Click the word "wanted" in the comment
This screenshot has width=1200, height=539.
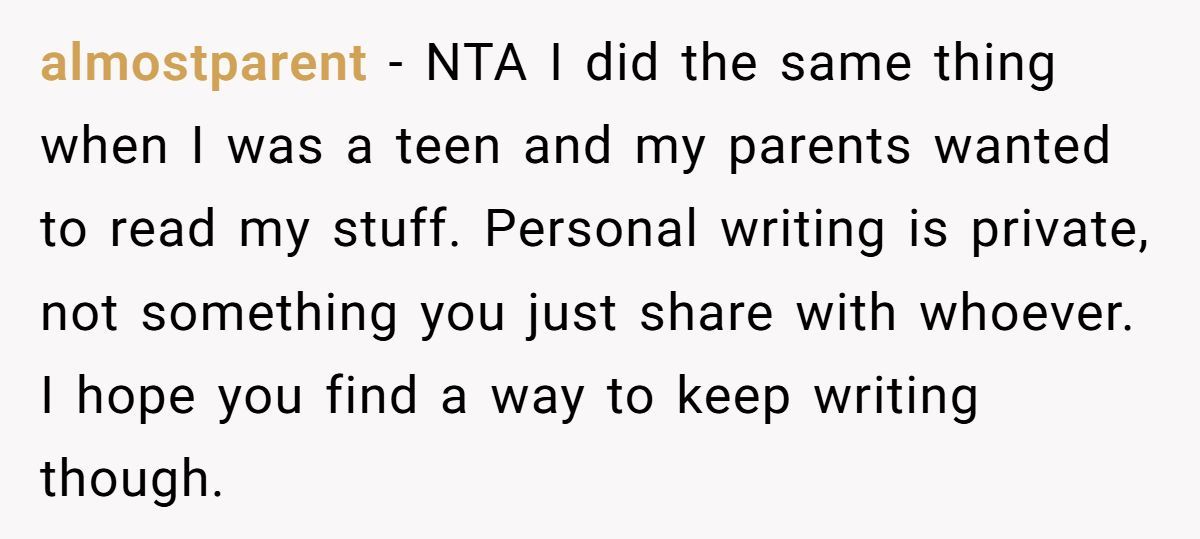pyautogui.click(x=1021, y=148)
